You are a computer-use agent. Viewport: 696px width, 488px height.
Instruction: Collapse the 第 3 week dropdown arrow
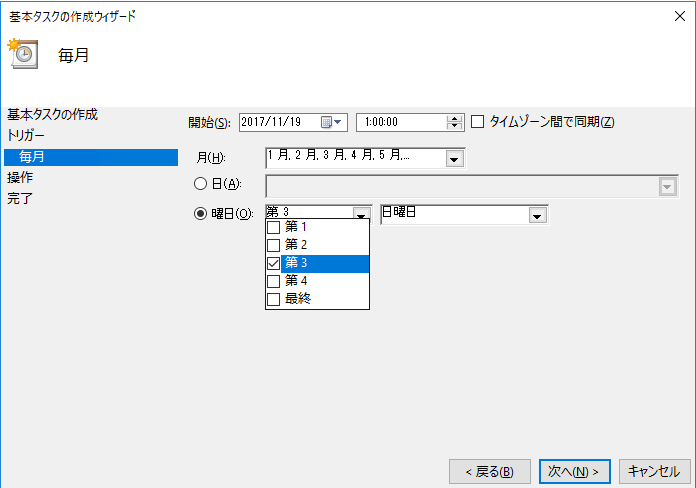(x=362, y=214)
